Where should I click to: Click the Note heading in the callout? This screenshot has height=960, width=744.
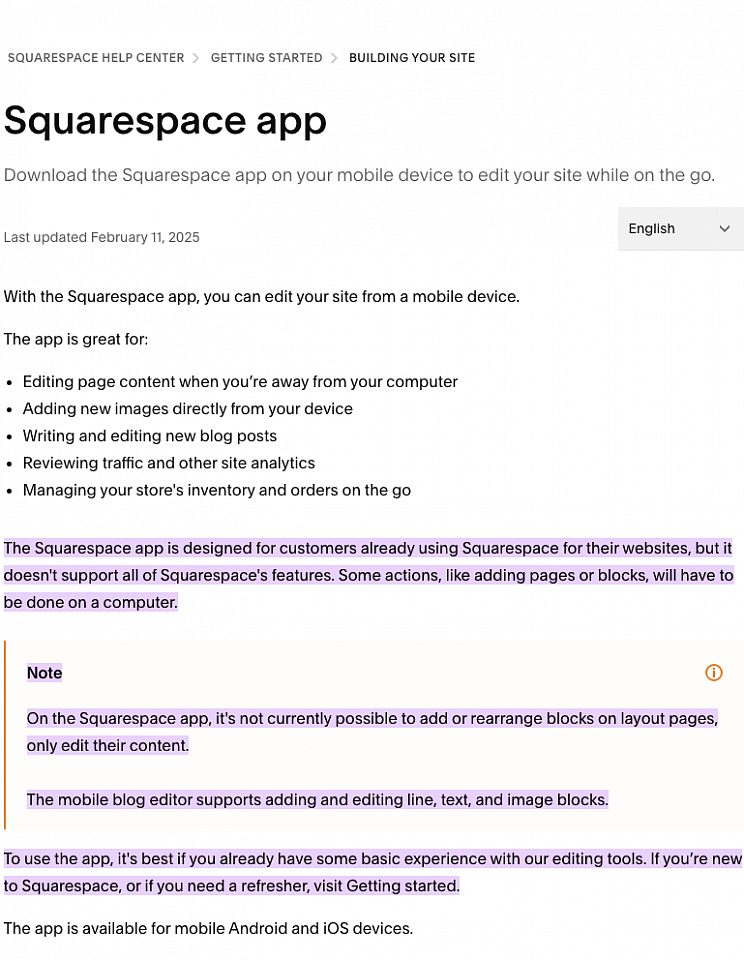[45, 673]
